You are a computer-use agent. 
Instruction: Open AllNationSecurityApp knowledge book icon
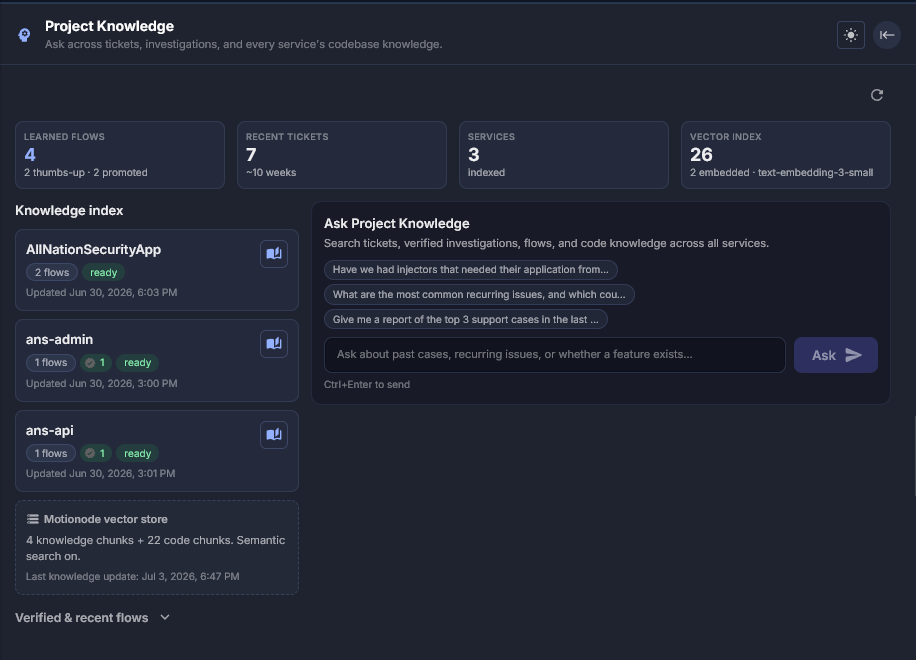(x=274, y=253)
